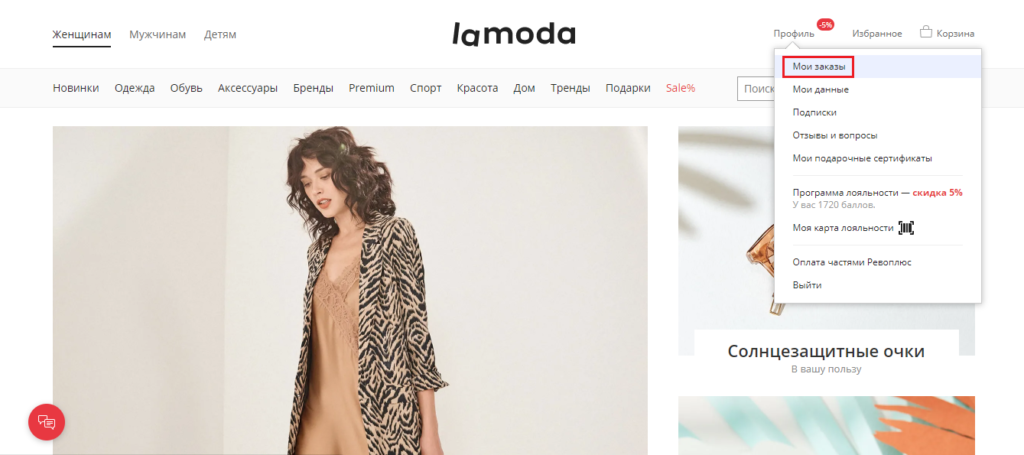The width and height of the screenshot is (1024, 455).
Task: Switch to Детям tab
Action: (220, 34)
